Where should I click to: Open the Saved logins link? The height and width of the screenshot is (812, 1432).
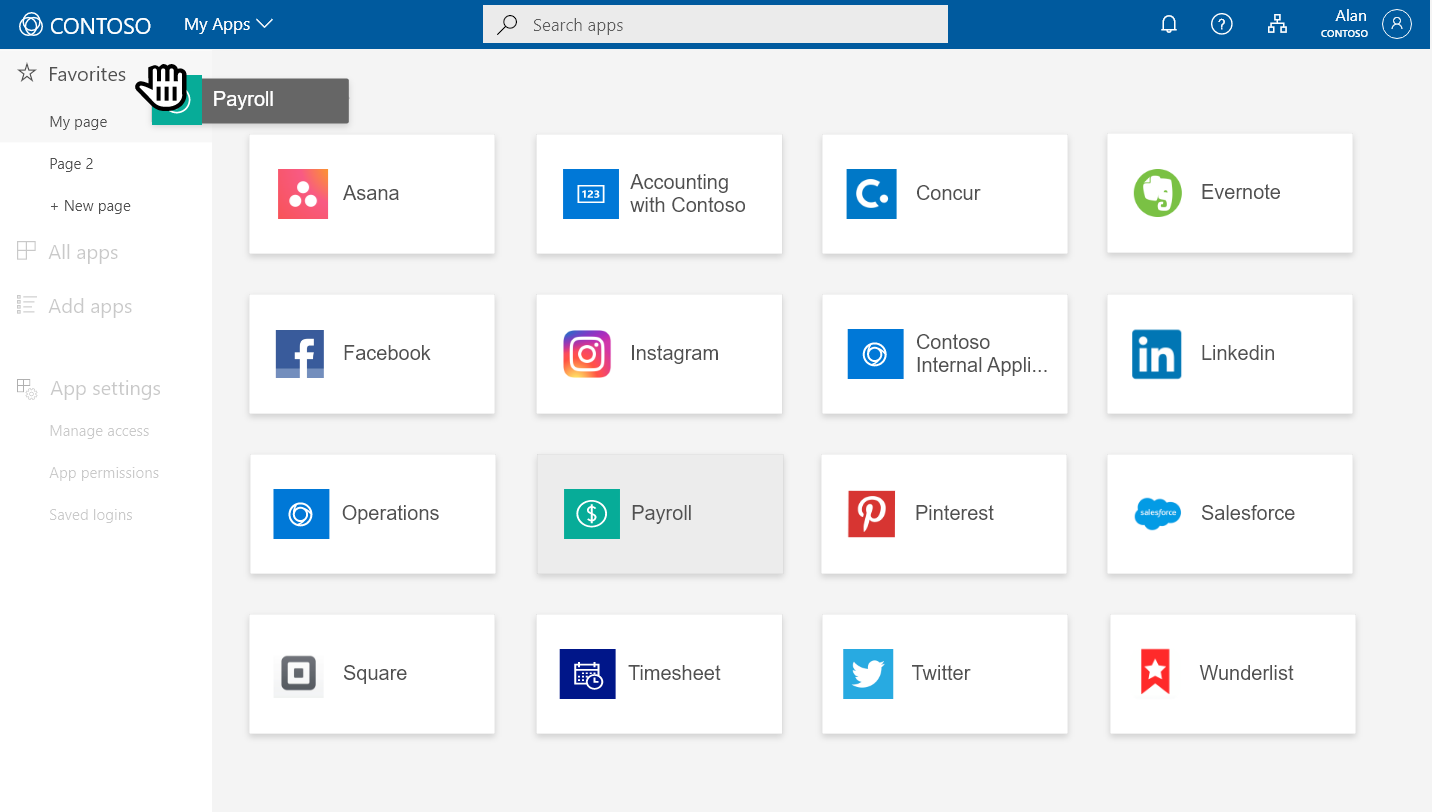[x=91, y=515]
